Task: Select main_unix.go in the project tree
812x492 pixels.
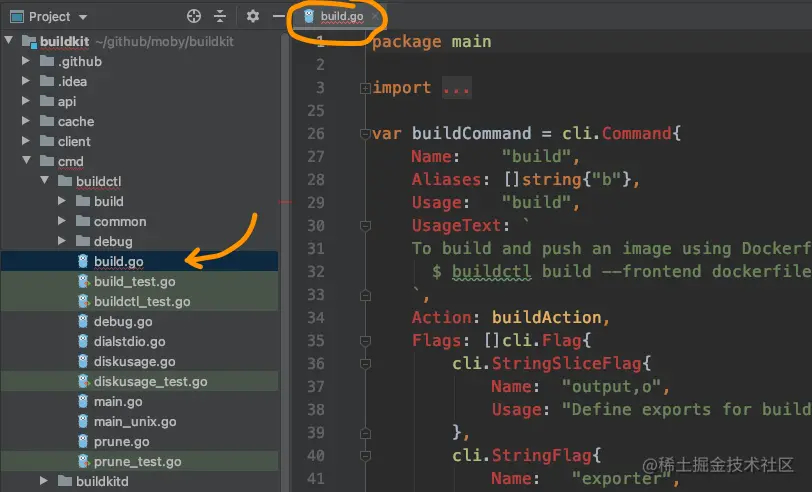Action: click(135, 422)
